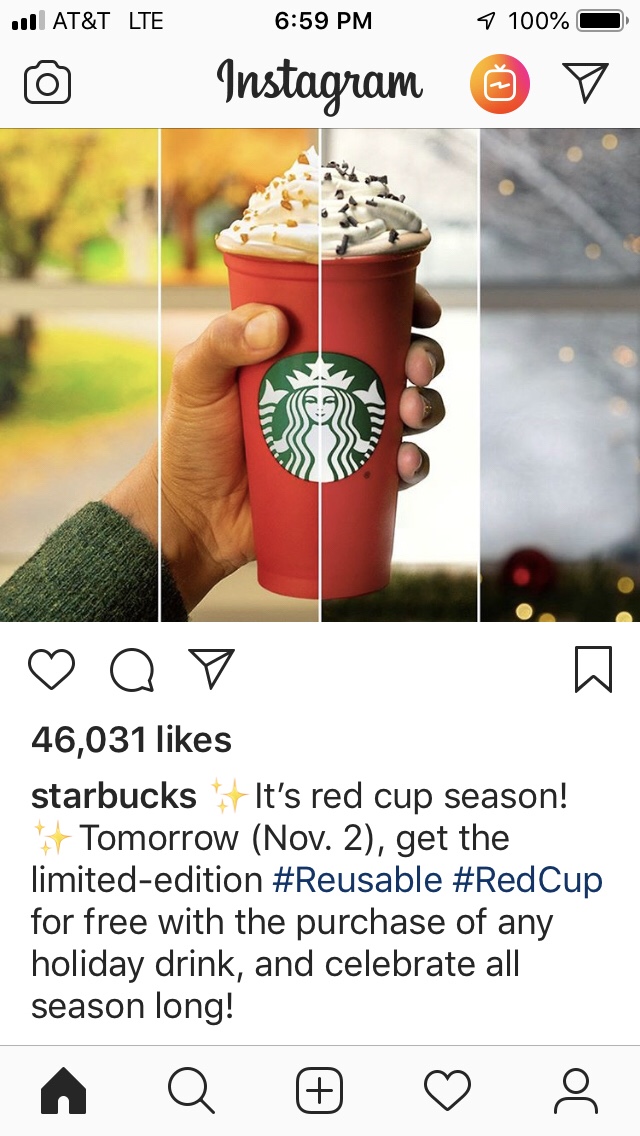Open the camera icon in header
The width and height of the screenshot is (640, 1136).
[x=47, y=83]
